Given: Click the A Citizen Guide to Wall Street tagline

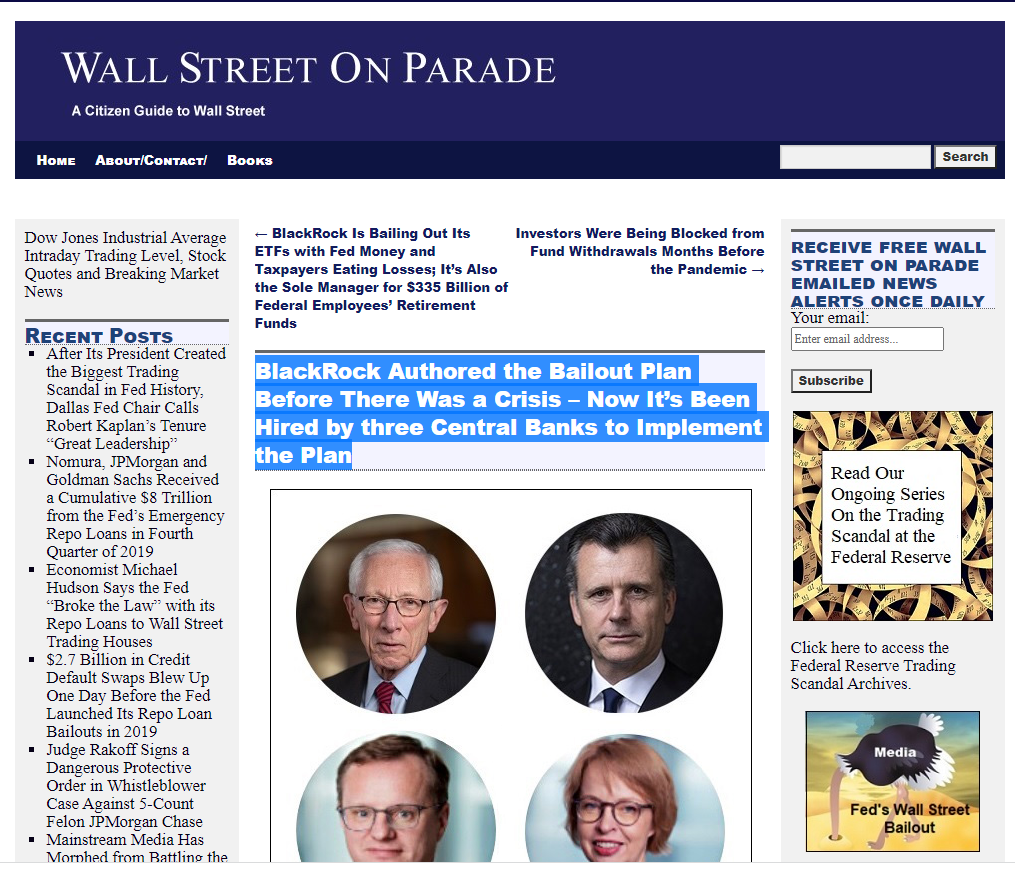Looking at the screenshot, I should pyautogui.click(x=168, y=111).
